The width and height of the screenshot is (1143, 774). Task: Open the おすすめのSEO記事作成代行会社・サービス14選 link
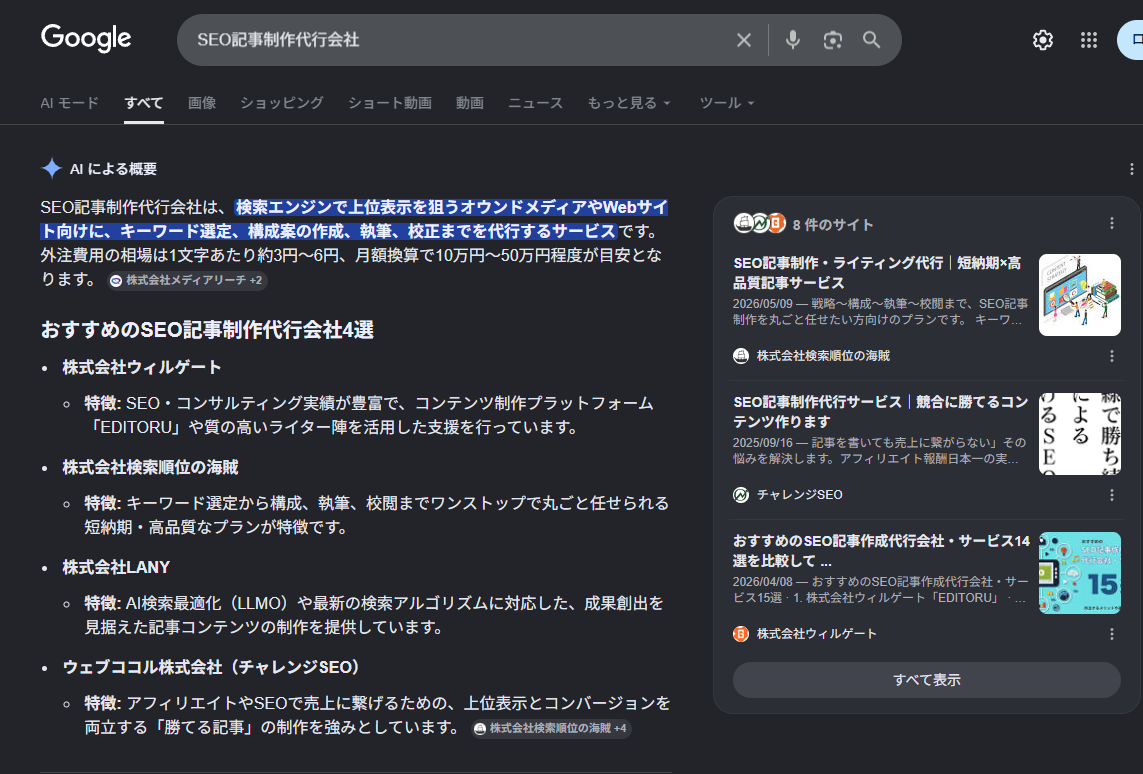point(881,551)
